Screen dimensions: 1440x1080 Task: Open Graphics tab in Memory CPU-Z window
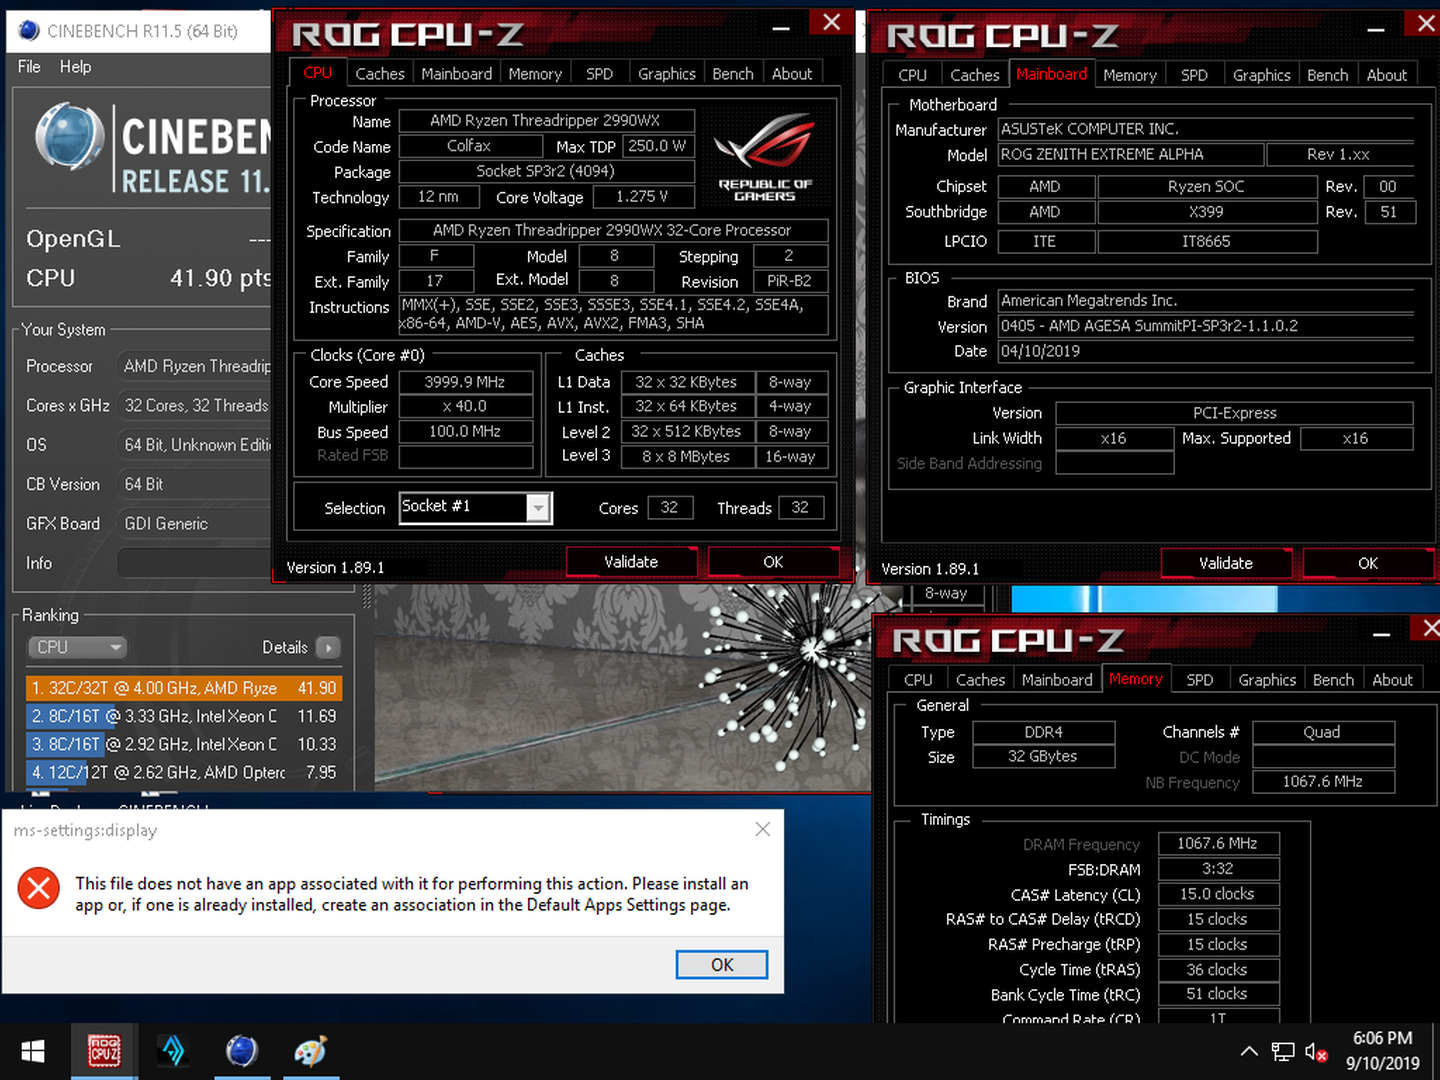[x=1267, y=680]
